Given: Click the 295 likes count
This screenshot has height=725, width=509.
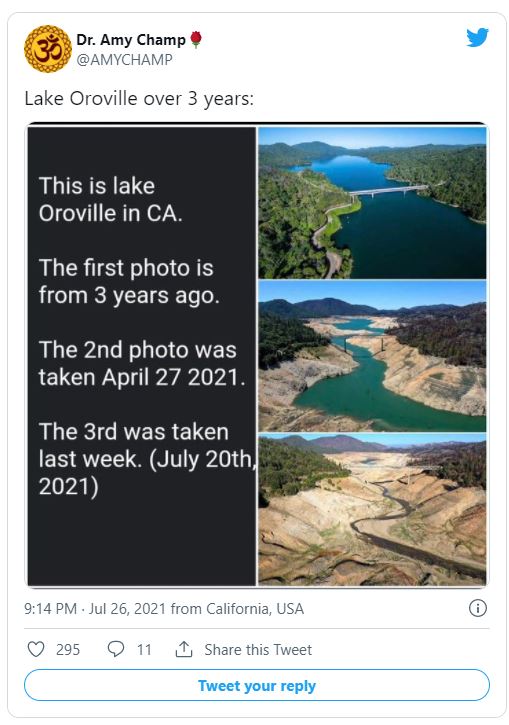Looking at the screenshot, I should [x=68, y=650].
